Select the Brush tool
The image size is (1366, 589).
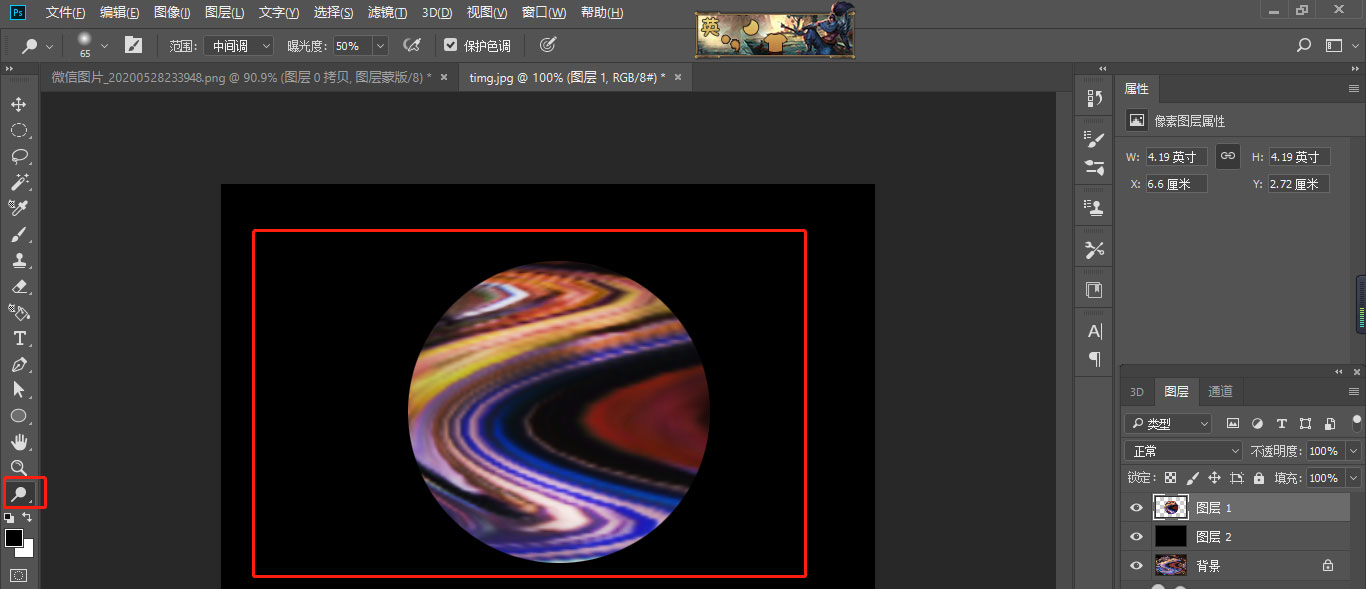click(x=19, y=234)
